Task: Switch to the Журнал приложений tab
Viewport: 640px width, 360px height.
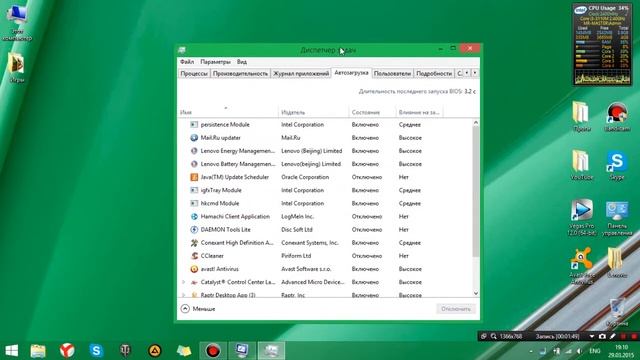Action: tap(301, 73)
